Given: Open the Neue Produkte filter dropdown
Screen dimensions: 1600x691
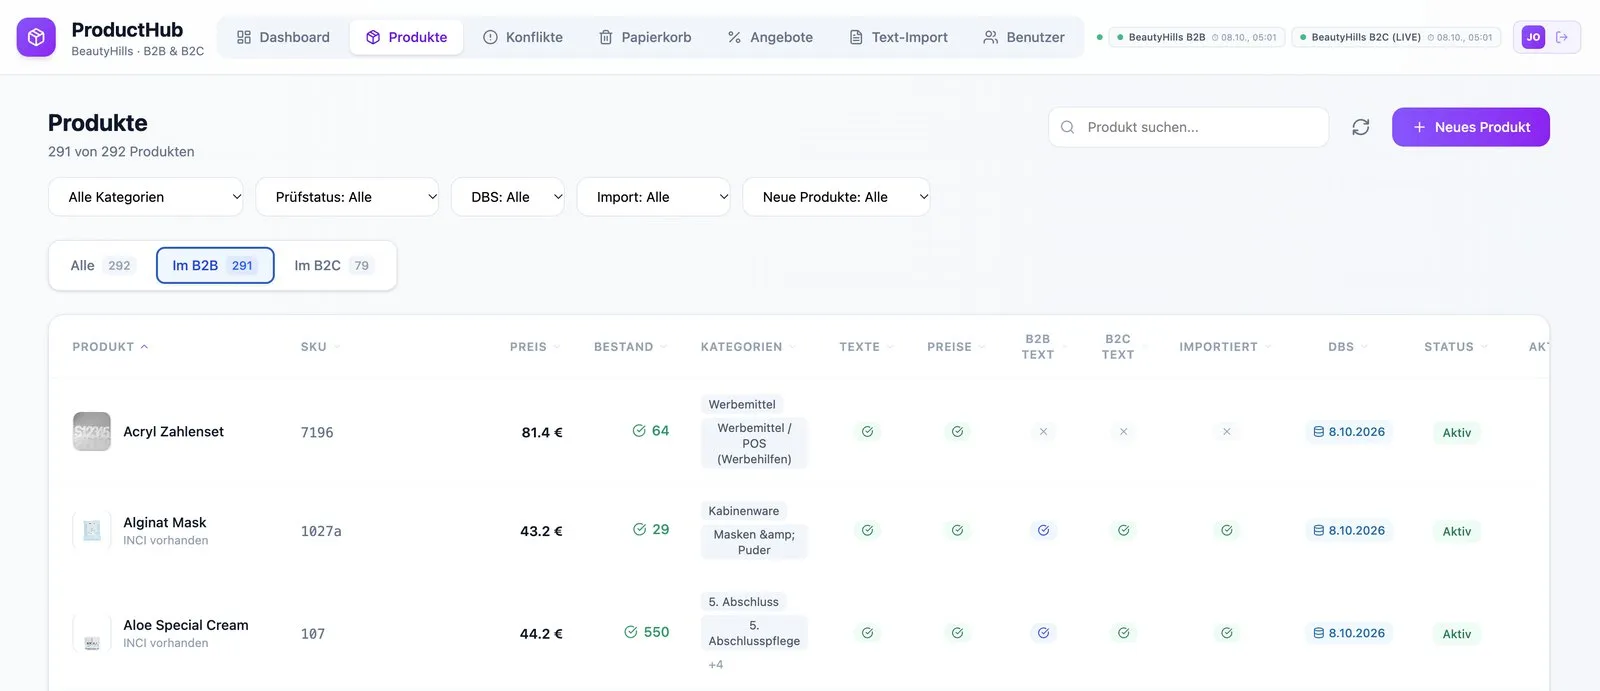Looking at the screenshot, I should coord(837,197).
